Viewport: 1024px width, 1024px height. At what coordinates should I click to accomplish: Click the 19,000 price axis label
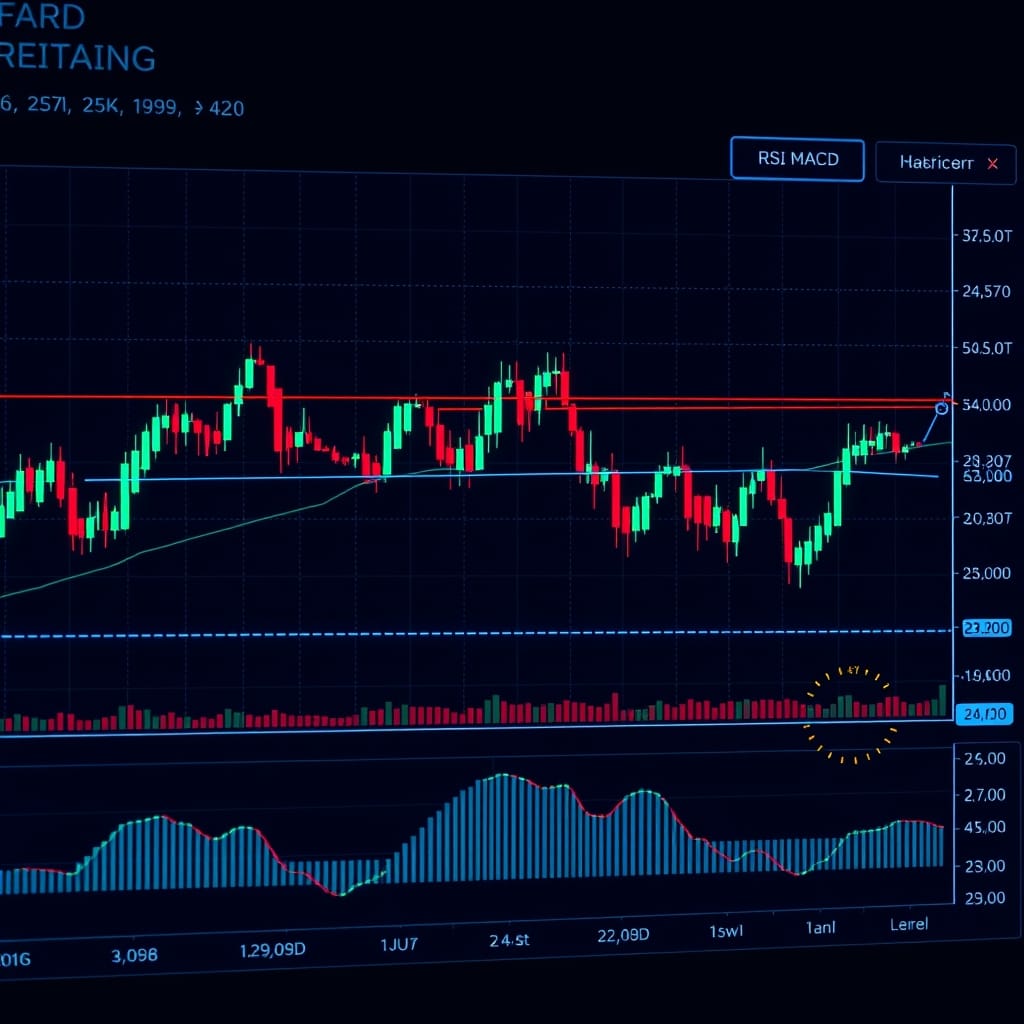(985, 675)
